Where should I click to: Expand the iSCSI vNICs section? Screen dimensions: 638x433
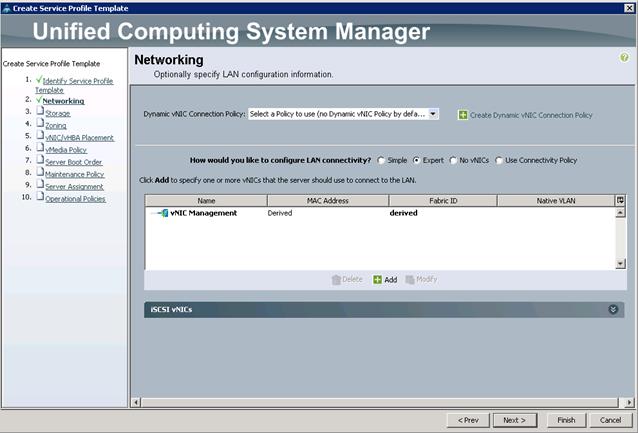pyautogui.click(x=613, y=310)
